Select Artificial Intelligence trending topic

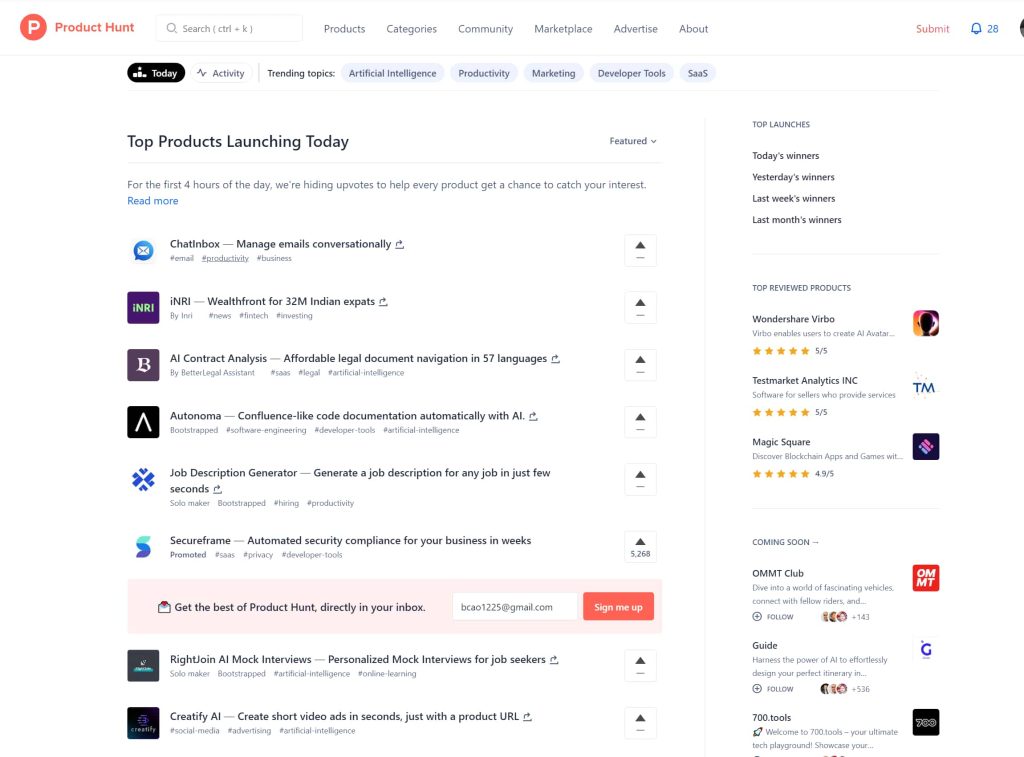coord(392,73)
